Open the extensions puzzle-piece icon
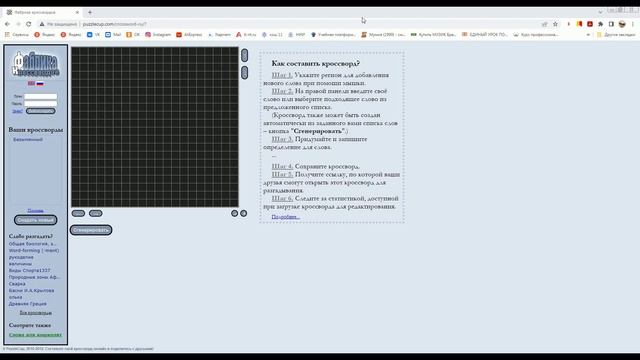Screen dimensions: 640x360 coord(600,24)
